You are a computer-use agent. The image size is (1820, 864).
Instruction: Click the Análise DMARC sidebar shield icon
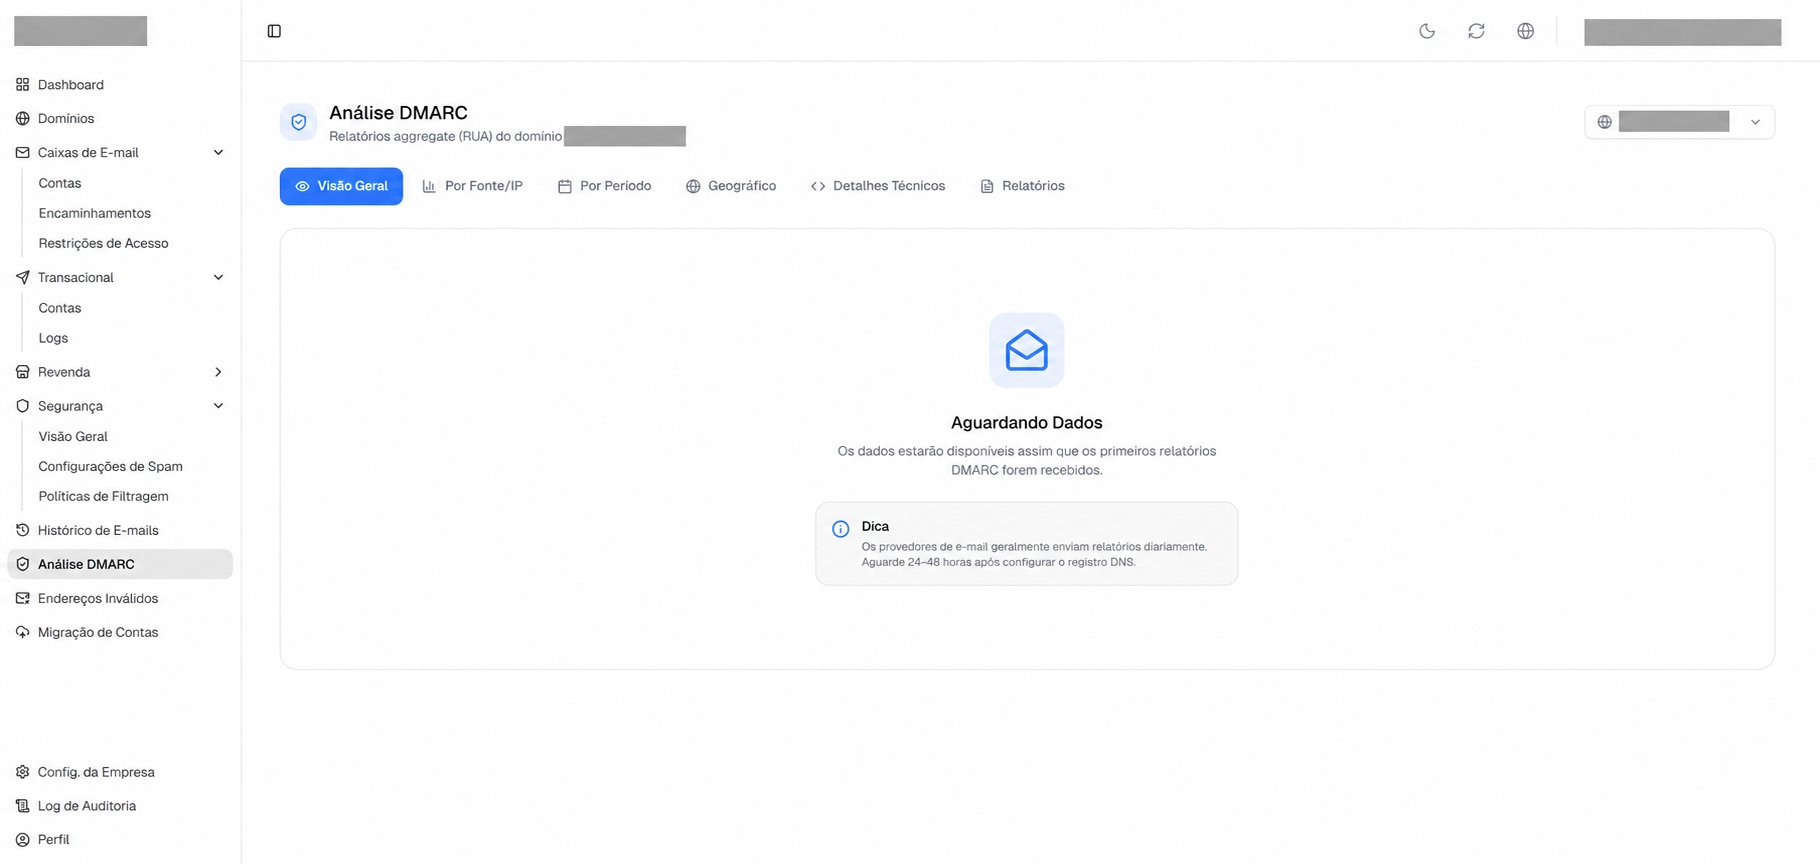coord(23,565)
